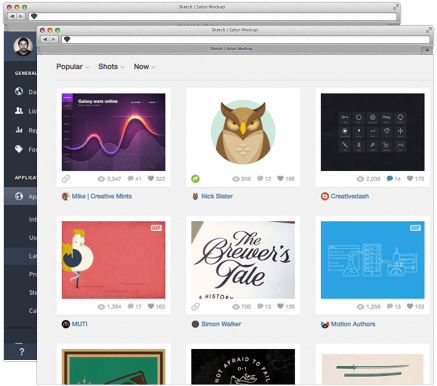
Task: Click the heart icon under Brewer's Tale shot
Action: click(x=281, y=306)
